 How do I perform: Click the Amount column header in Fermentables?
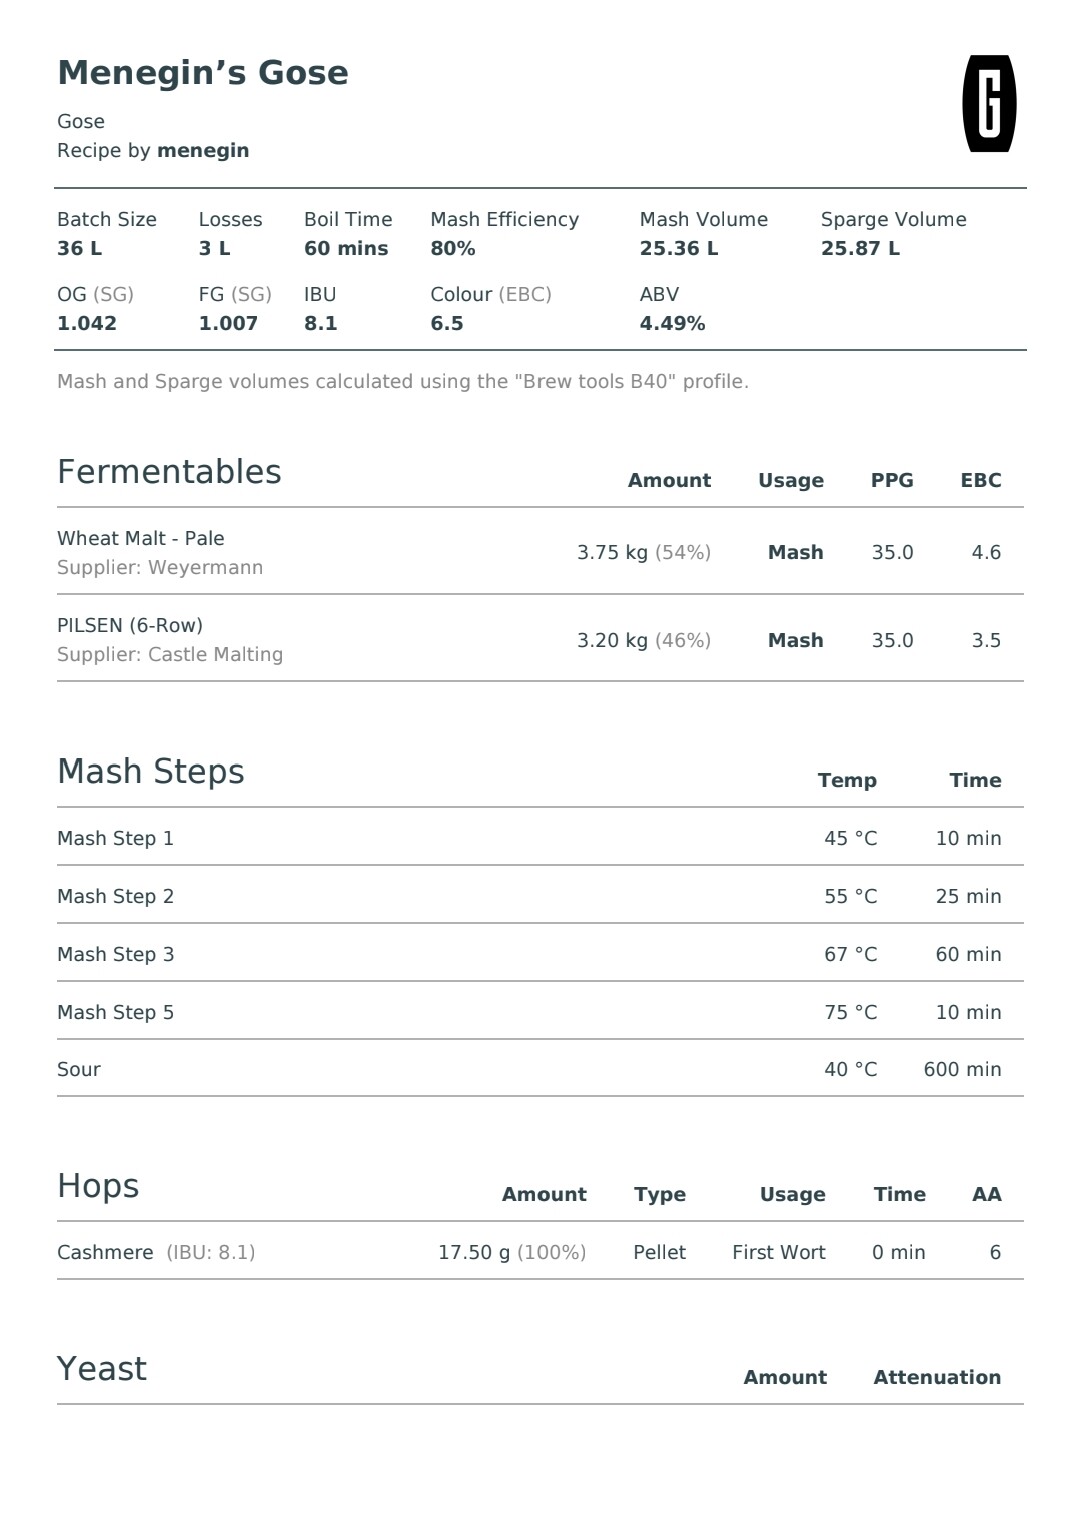[x=669, y=480]
